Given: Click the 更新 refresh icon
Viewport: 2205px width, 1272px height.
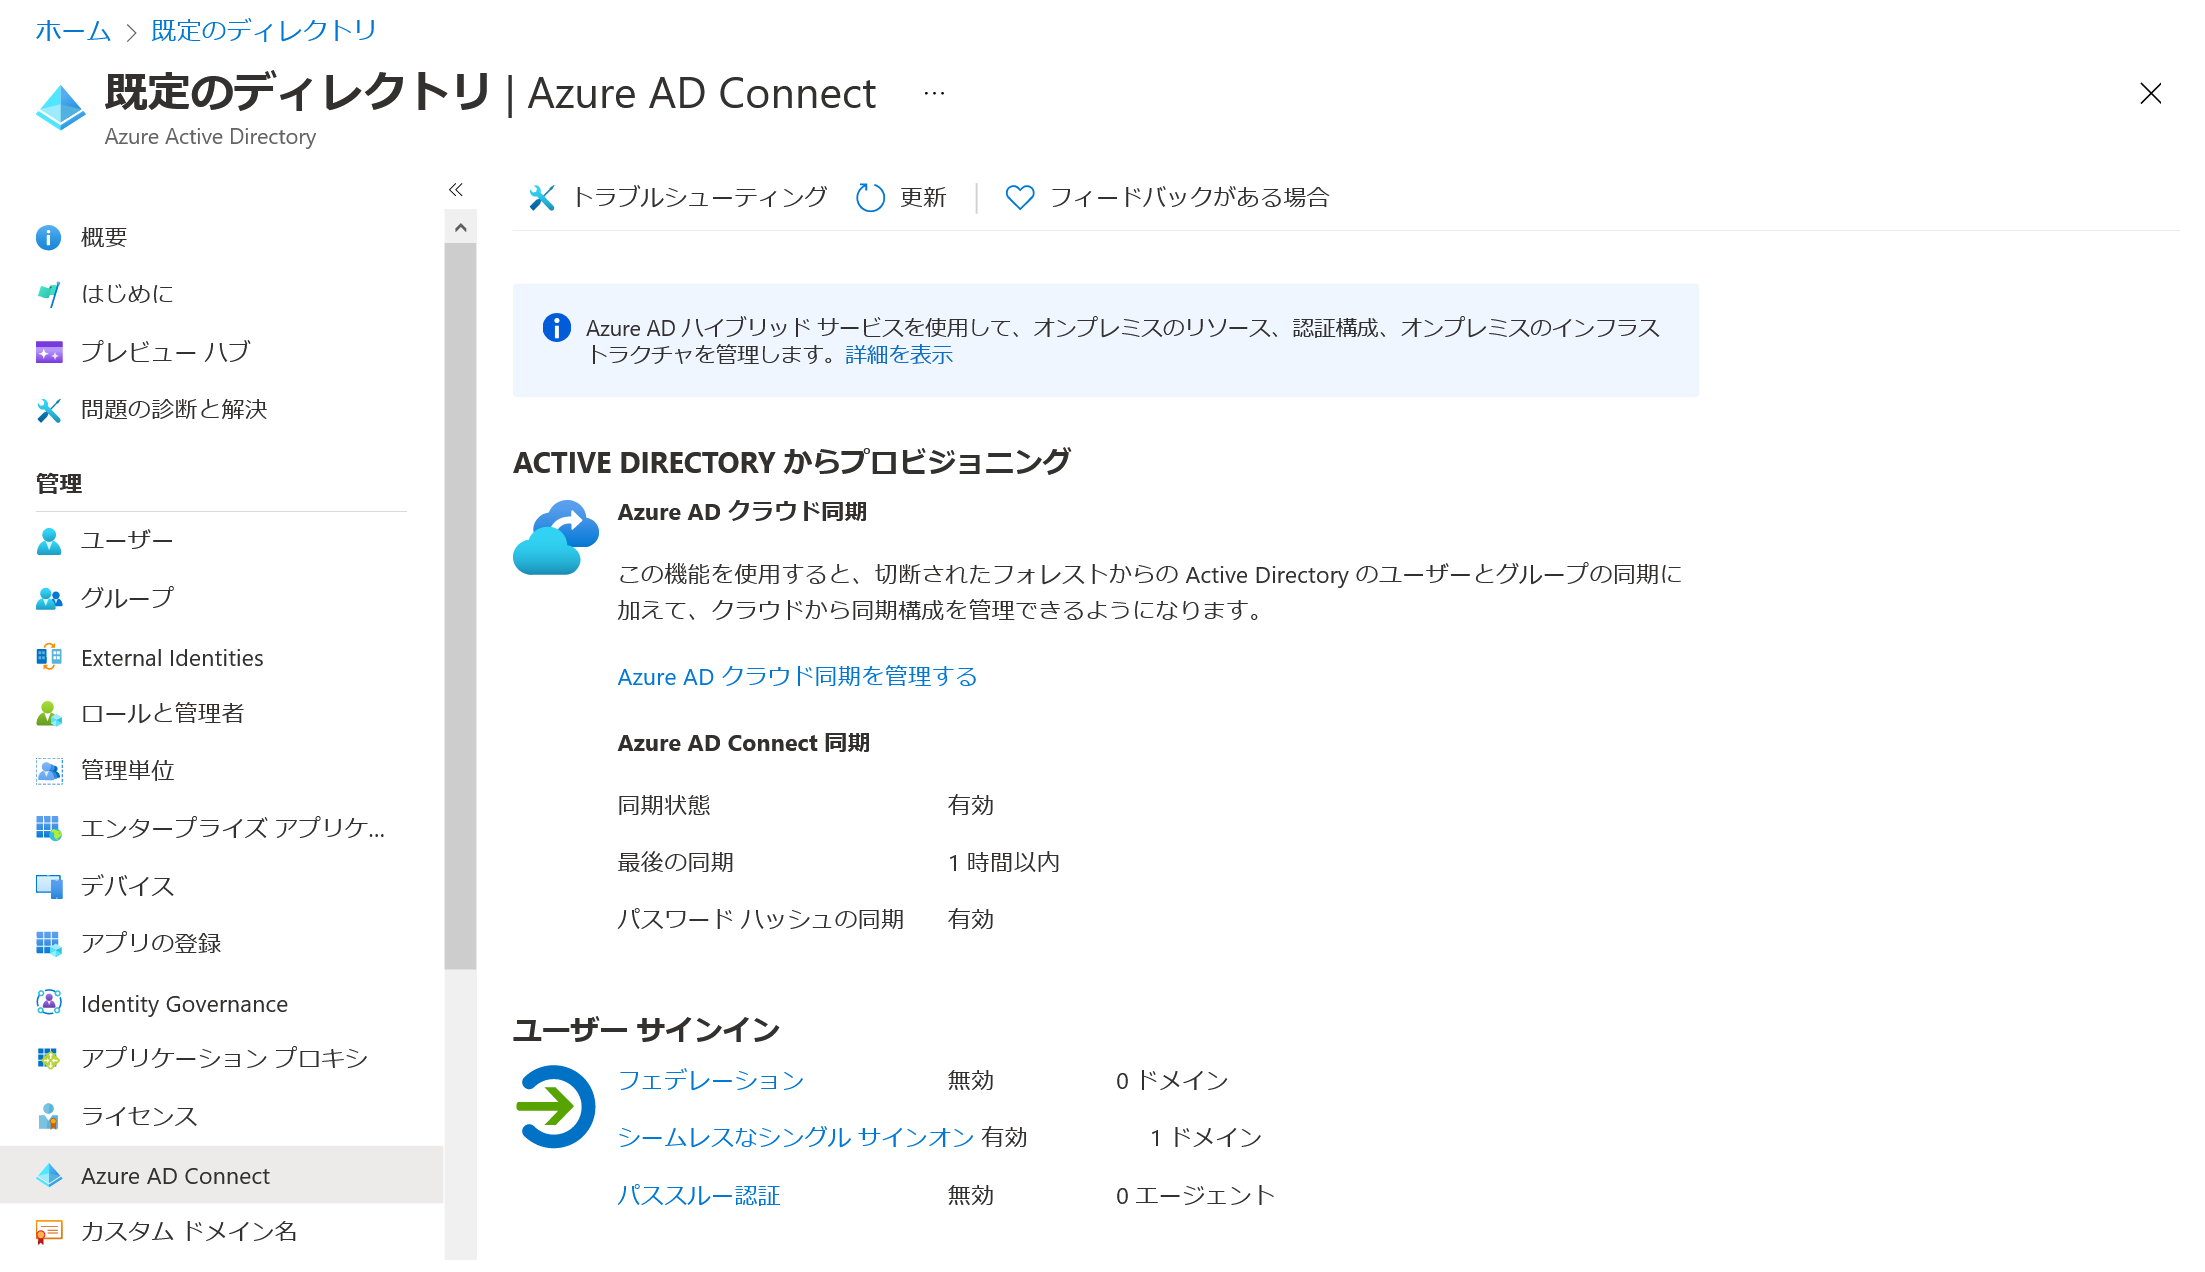Looking at the screenshot, I should point(870,198).
